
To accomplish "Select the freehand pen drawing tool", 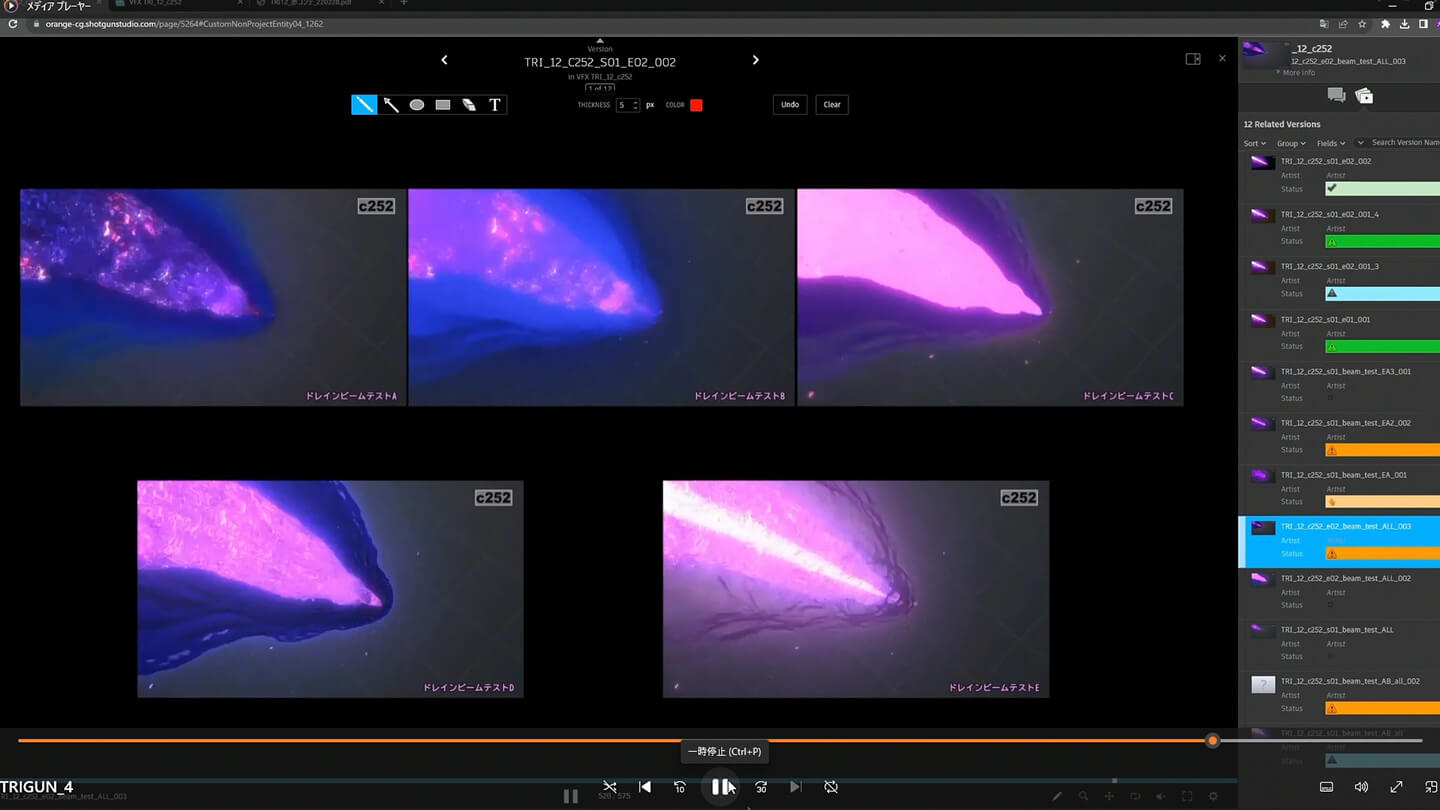I will 364,104.
